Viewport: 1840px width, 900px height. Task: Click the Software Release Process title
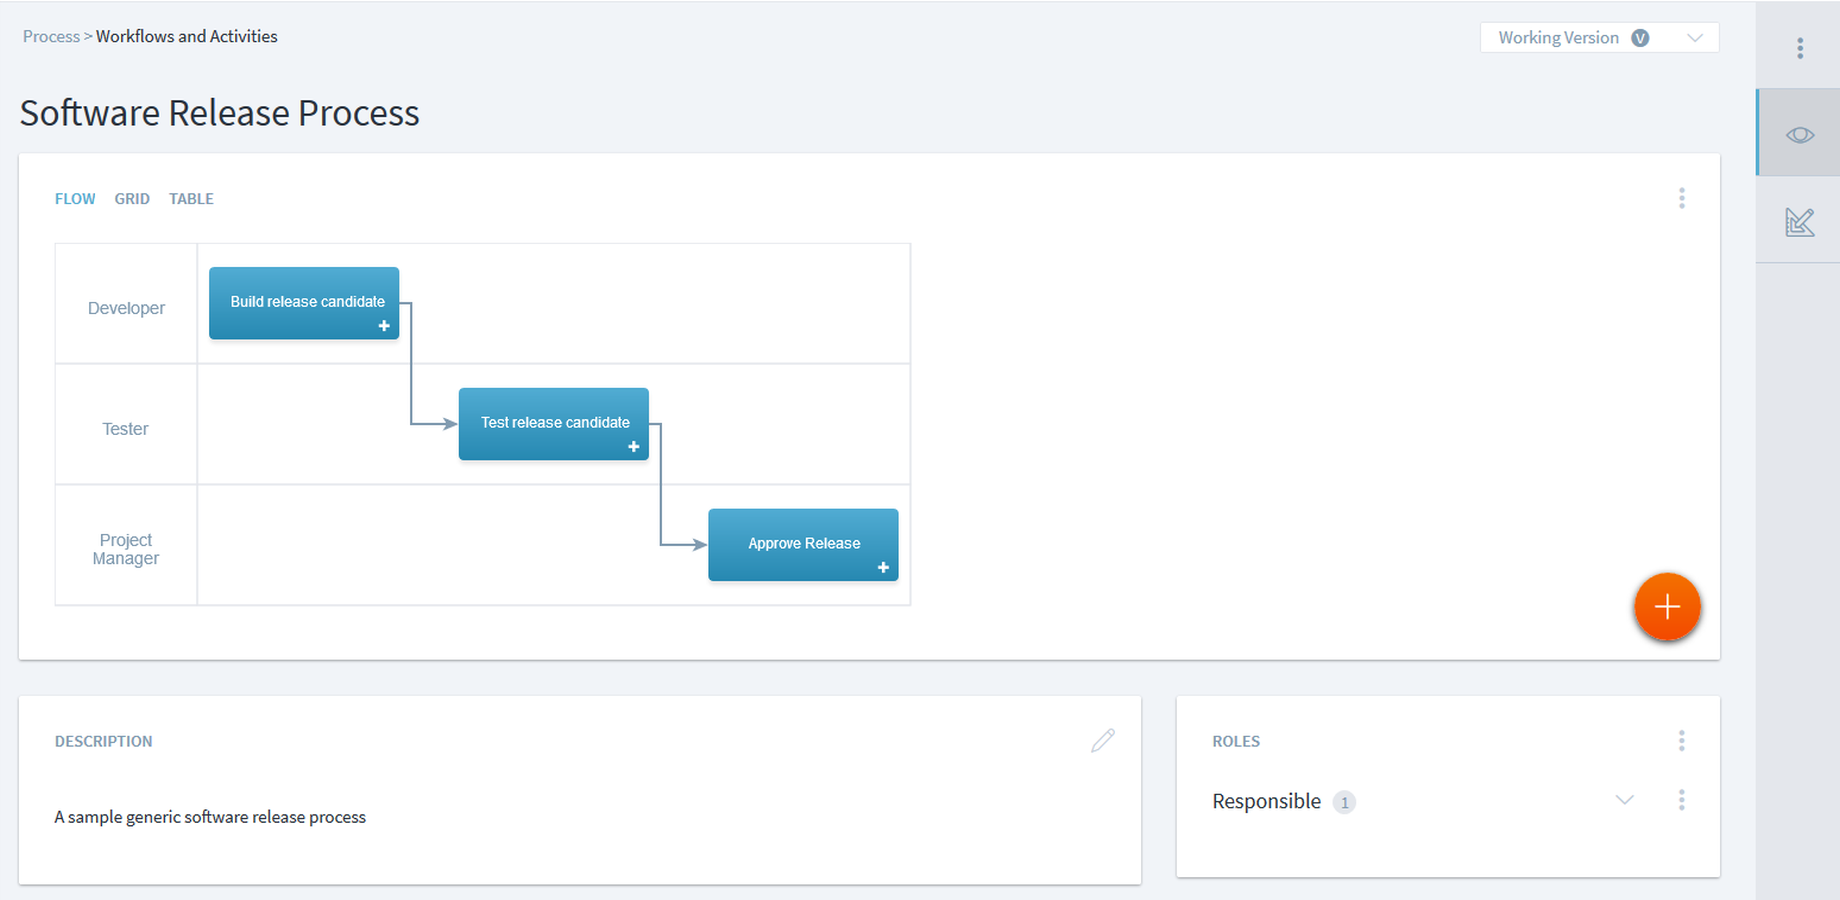click(219, 113)
